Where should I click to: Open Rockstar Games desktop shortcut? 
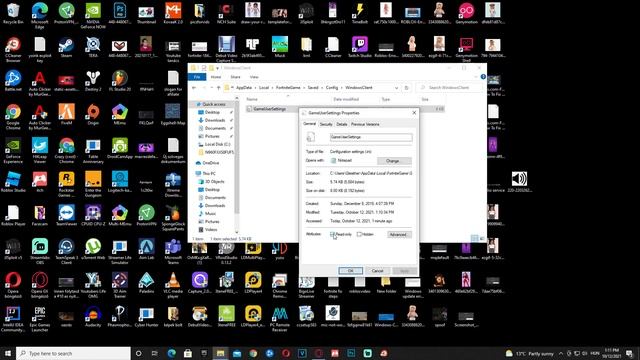[x=66, y=184]
